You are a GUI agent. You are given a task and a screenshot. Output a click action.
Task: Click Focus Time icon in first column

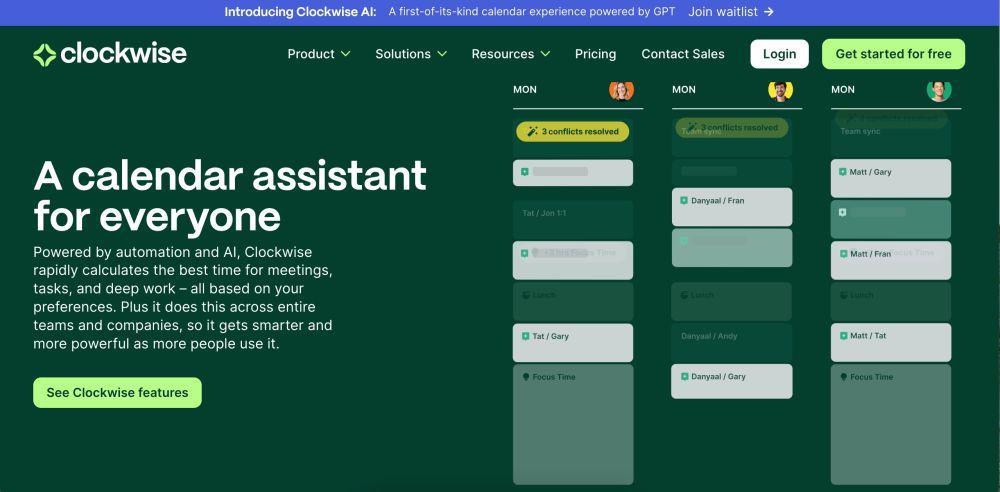tap(526, 377)
